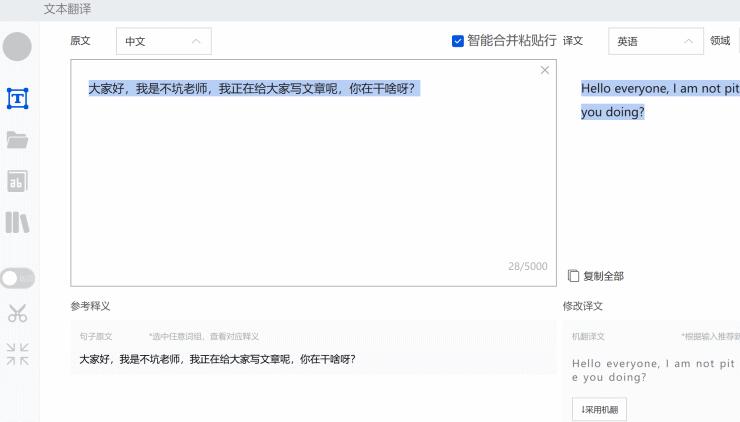The width and height of the screenshot is (740, 422).
Task: Clear source text with the X icon
Action: point(544,70)
